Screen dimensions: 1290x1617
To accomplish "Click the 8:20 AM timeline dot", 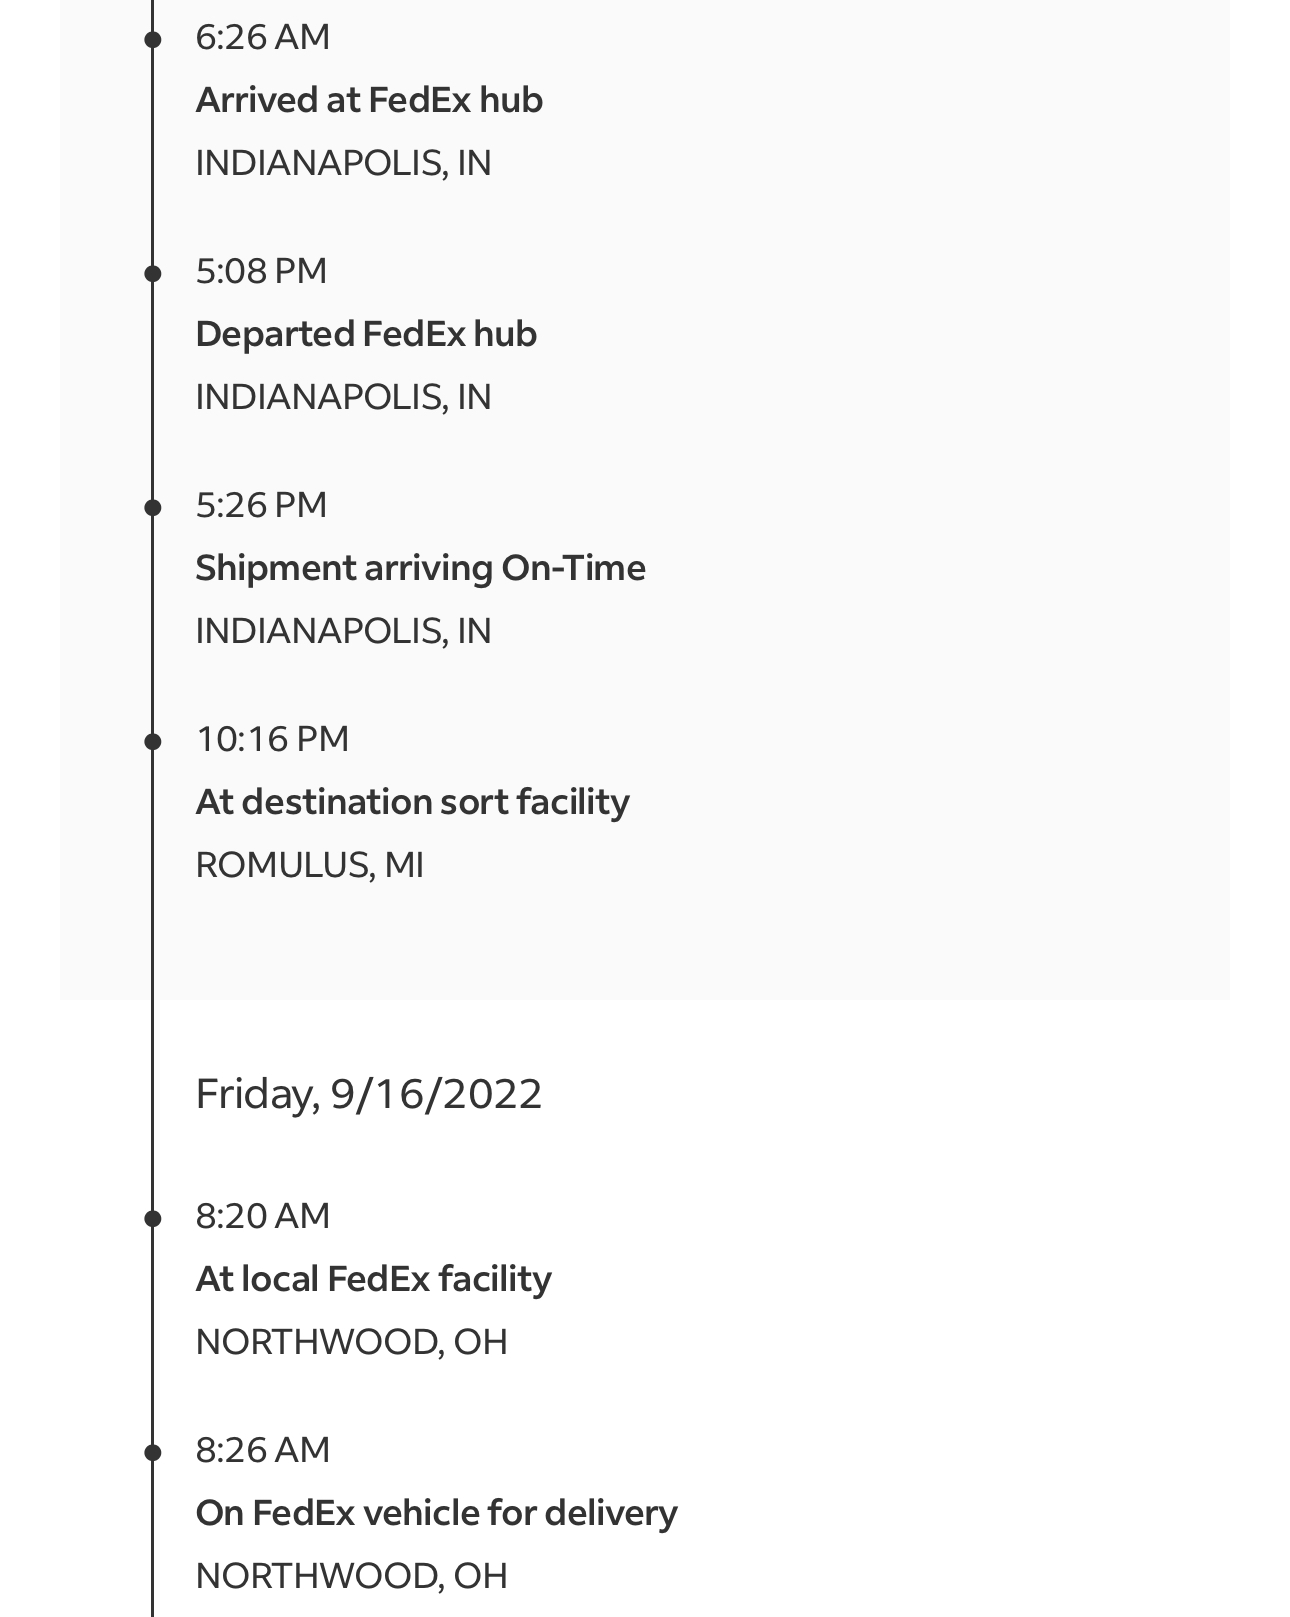I will point(153,1218).
